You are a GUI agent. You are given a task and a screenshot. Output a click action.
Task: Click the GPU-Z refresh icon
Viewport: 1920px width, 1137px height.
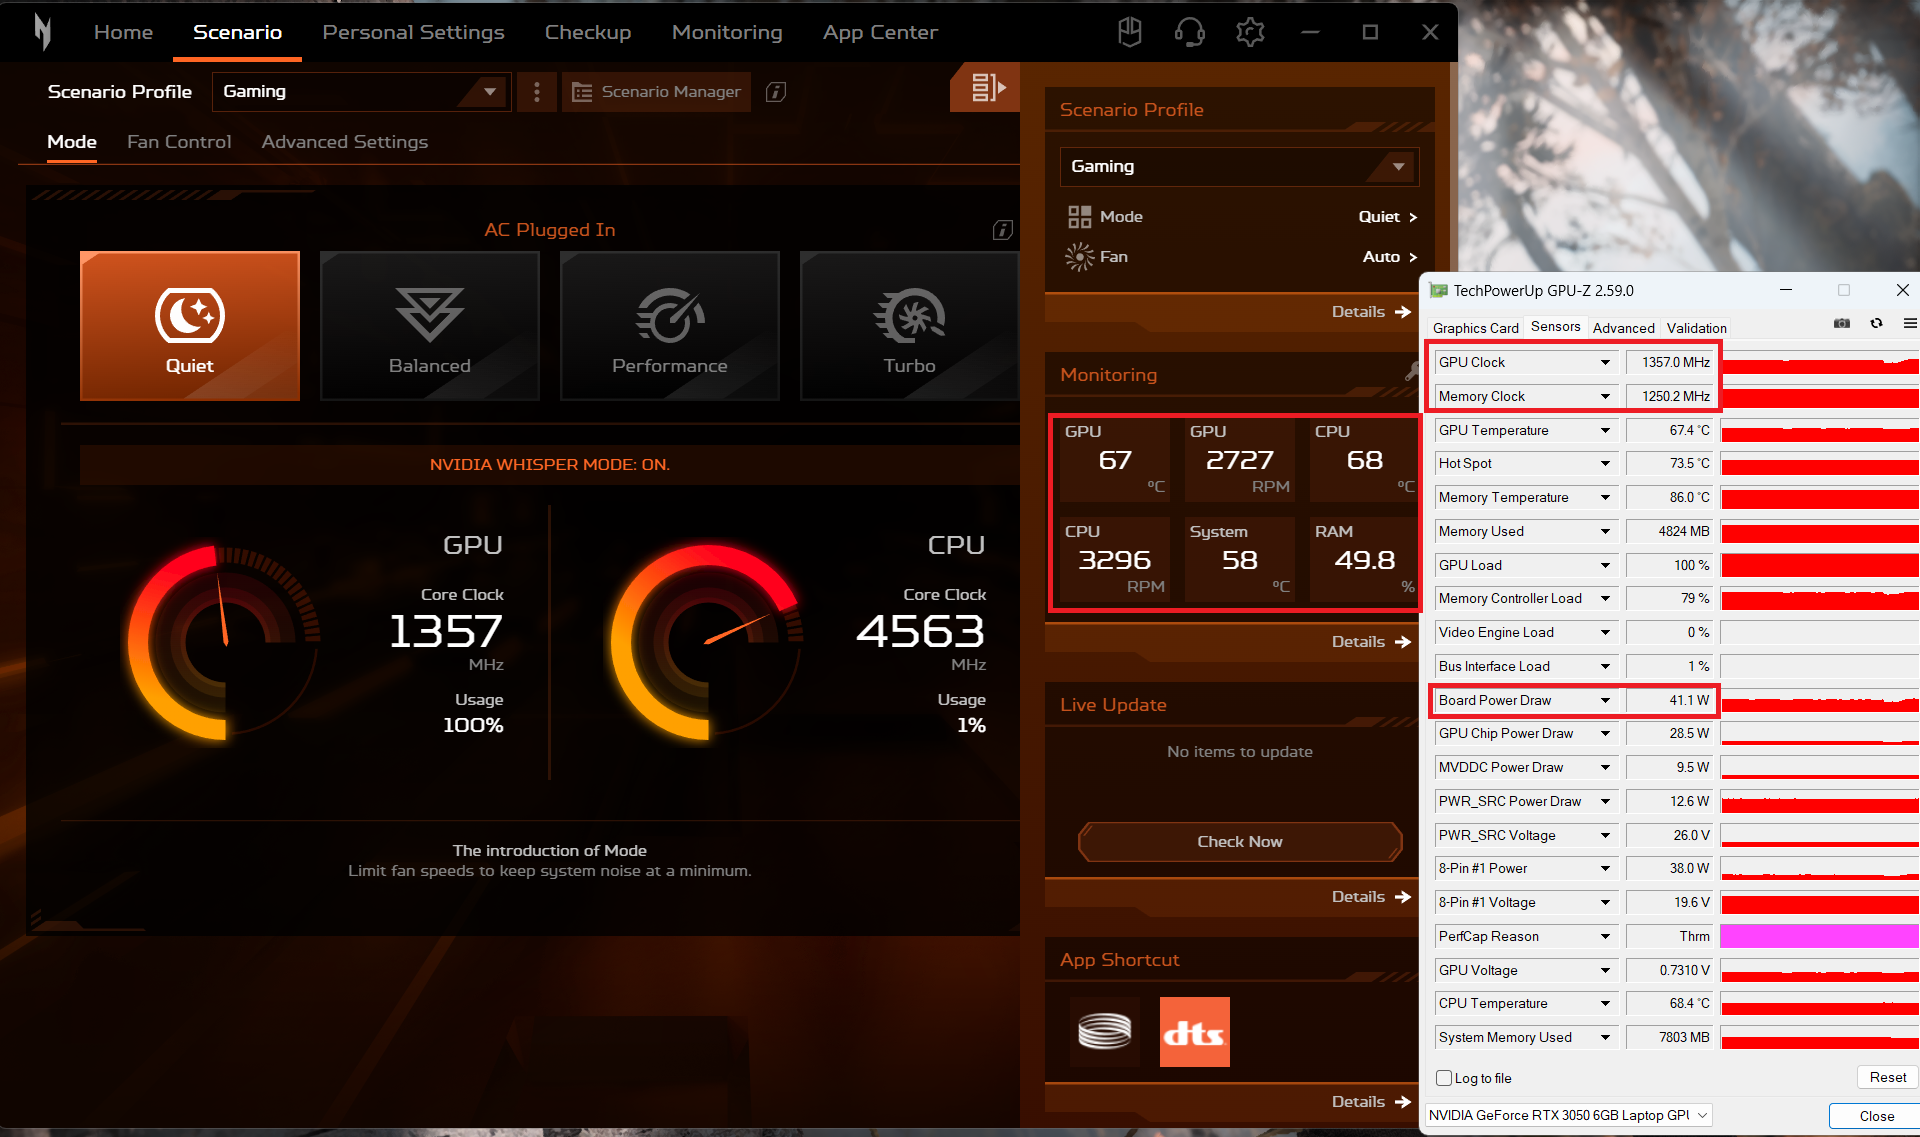[x=1876, y=323]
